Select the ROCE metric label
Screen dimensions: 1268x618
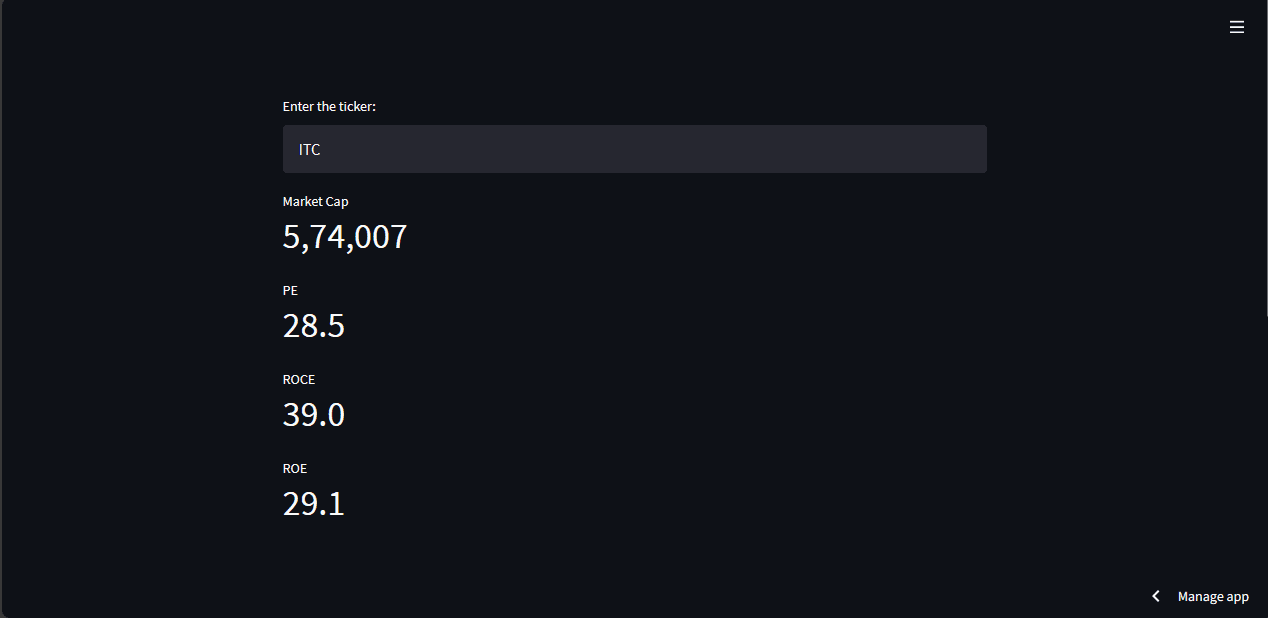(x=299, y=379)
